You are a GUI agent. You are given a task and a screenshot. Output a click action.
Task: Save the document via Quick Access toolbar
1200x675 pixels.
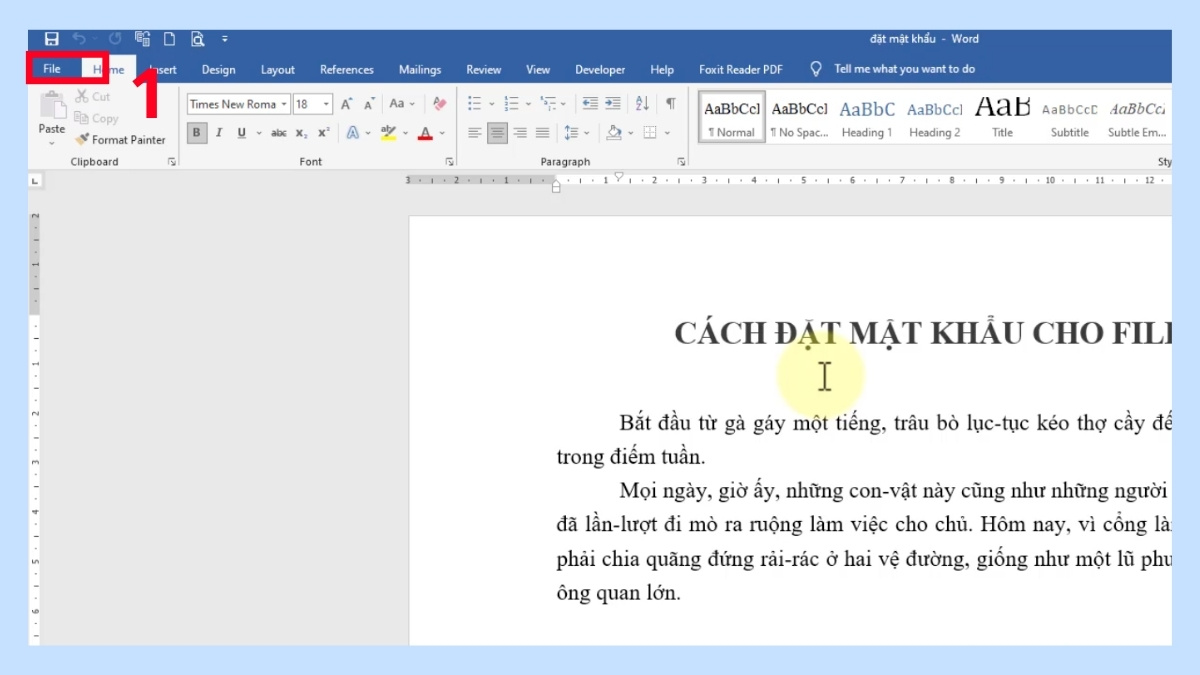click(51, 38)
